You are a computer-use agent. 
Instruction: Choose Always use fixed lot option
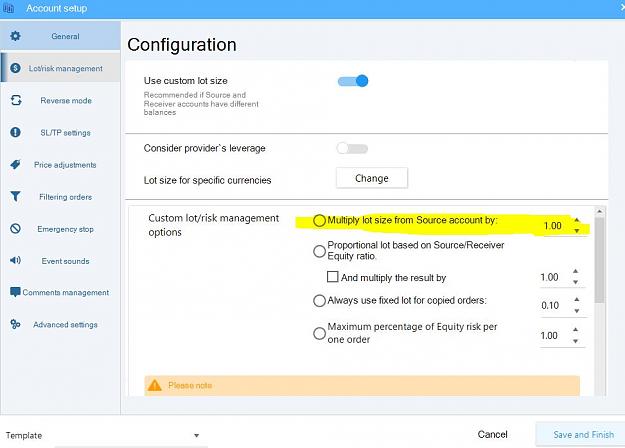click(319, 301)
